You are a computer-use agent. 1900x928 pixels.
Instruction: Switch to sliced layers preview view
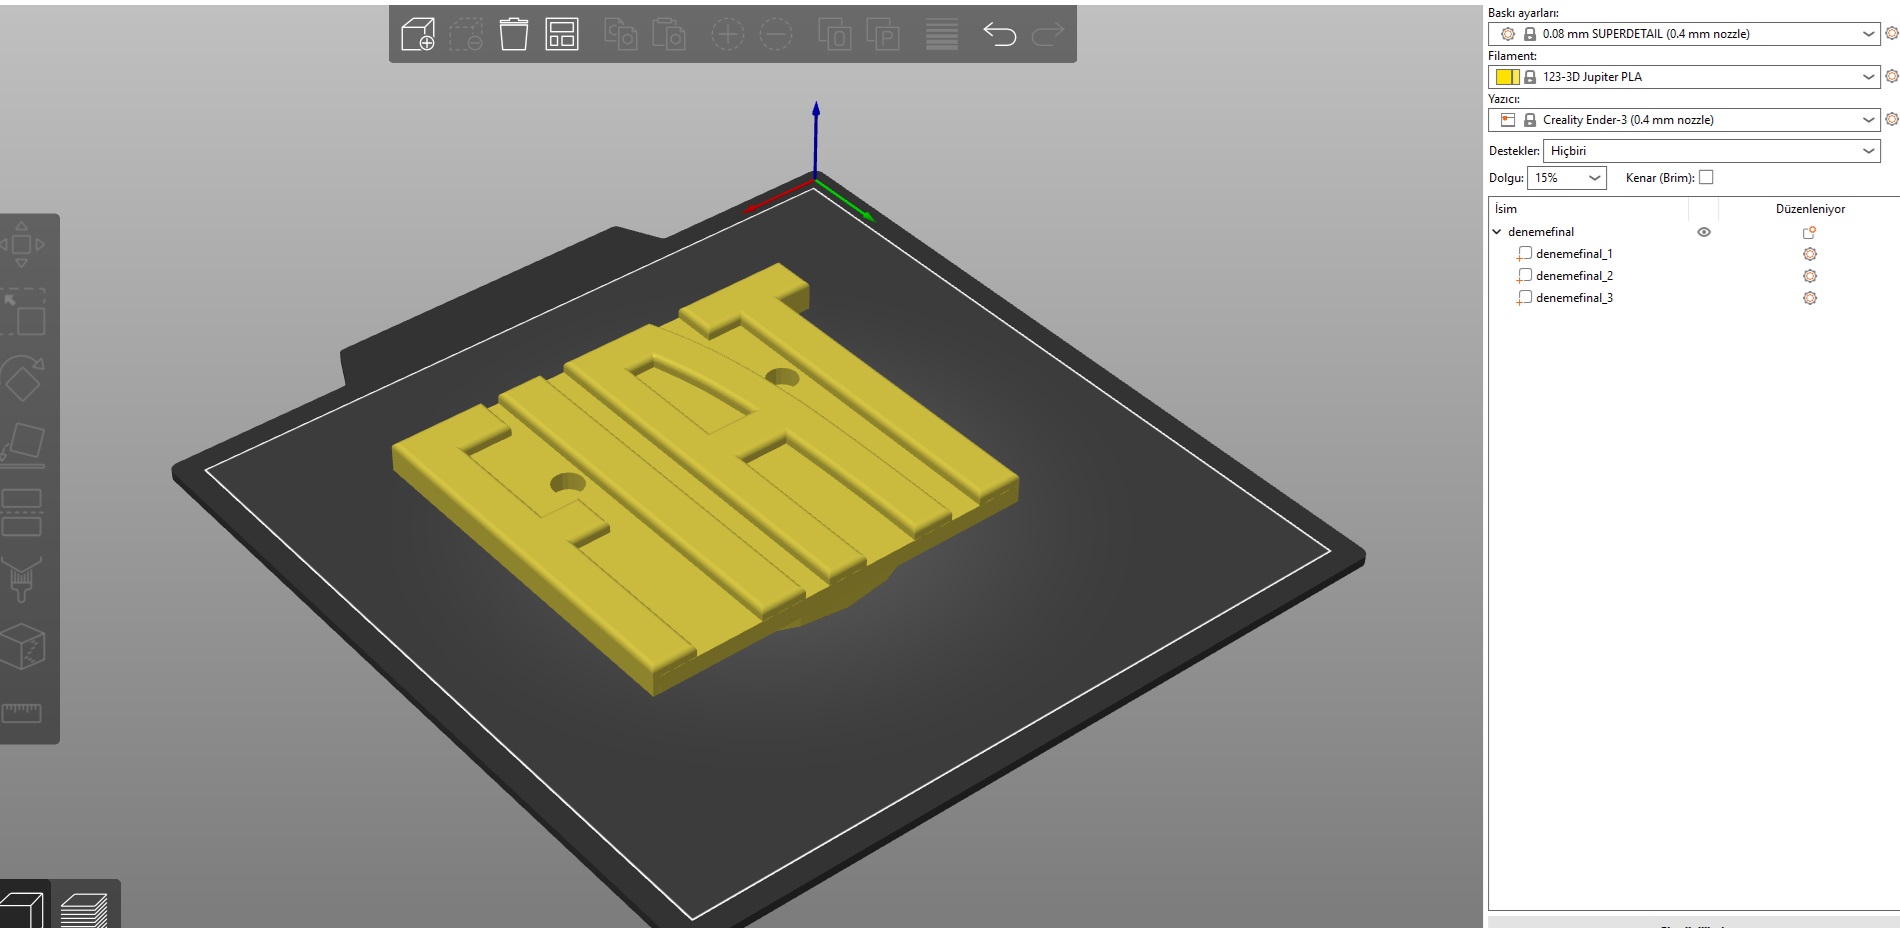coord(84,910)
